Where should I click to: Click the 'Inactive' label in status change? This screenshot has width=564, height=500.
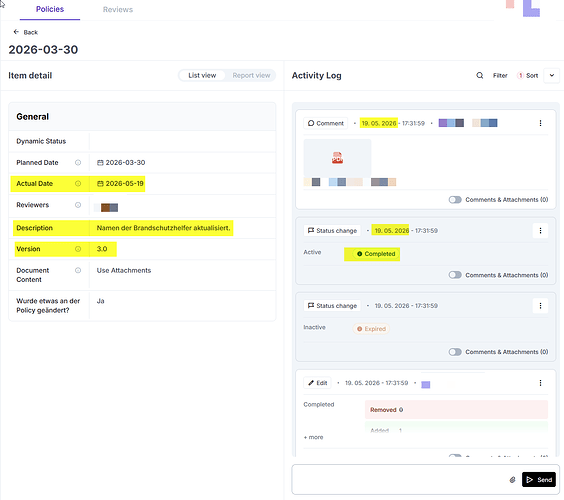(x=314, y=327)
